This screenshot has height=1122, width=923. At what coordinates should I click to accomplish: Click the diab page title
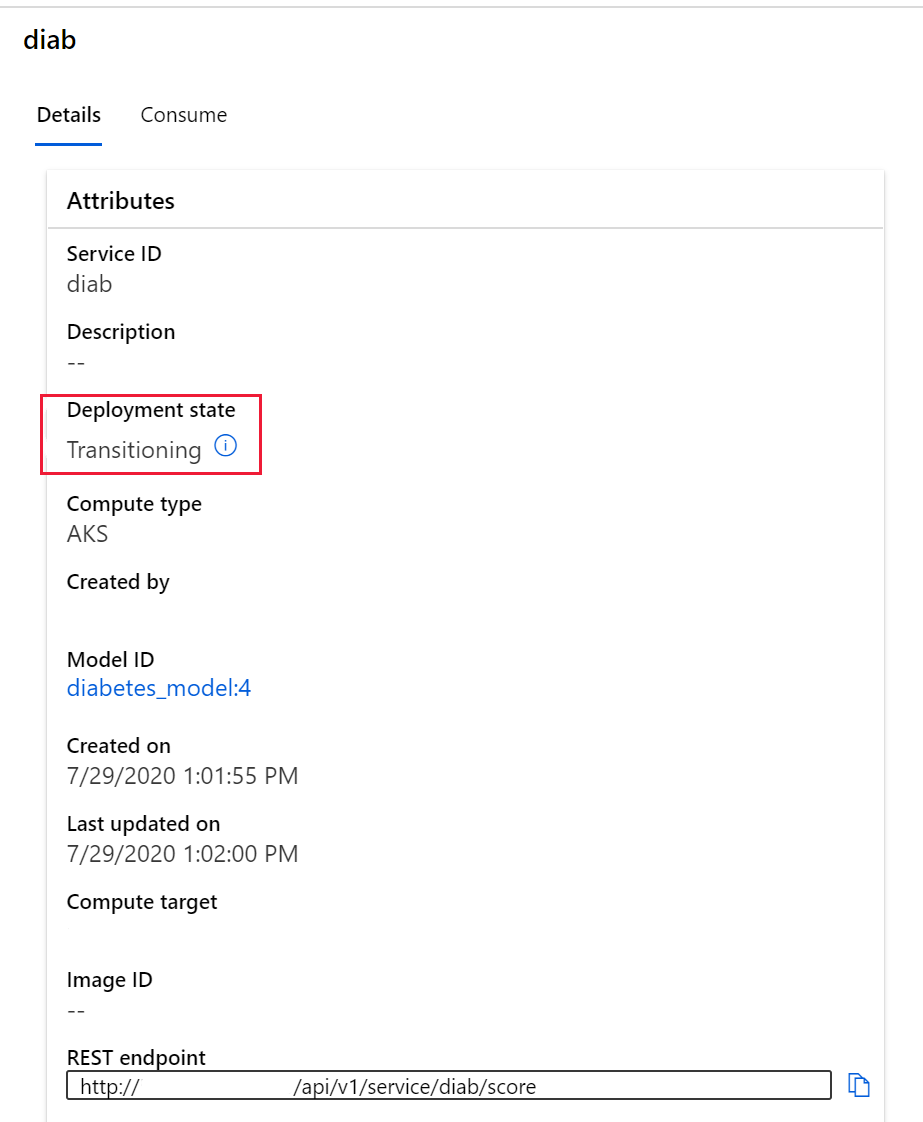click(50, 40)
